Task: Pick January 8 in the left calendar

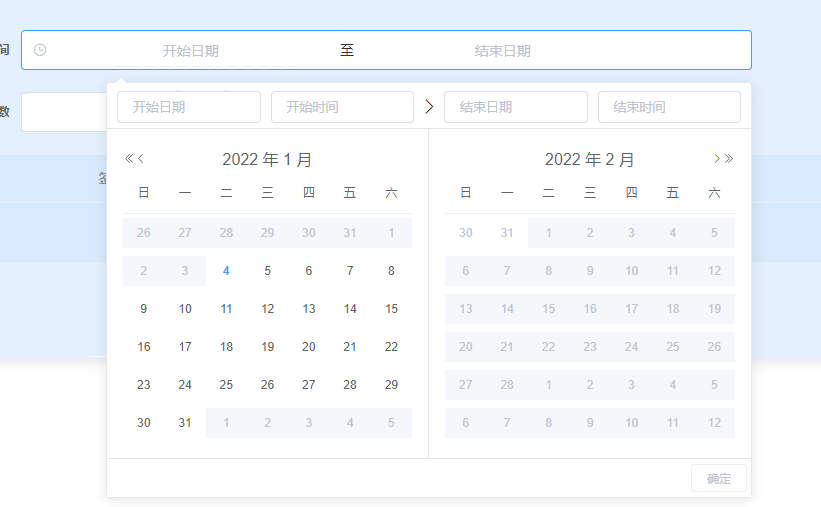Action: pyautogui.click(x=391, y=271)
